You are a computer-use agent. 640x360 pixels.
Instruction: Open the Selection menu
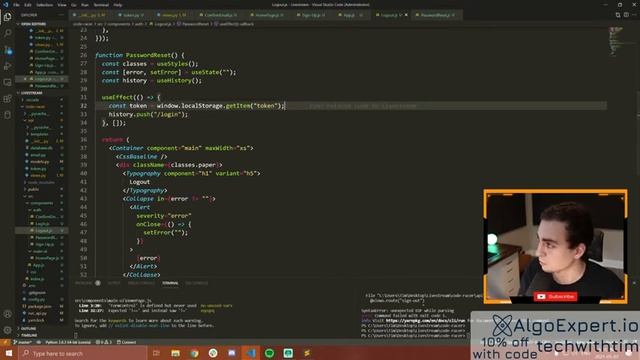[44, 5]
